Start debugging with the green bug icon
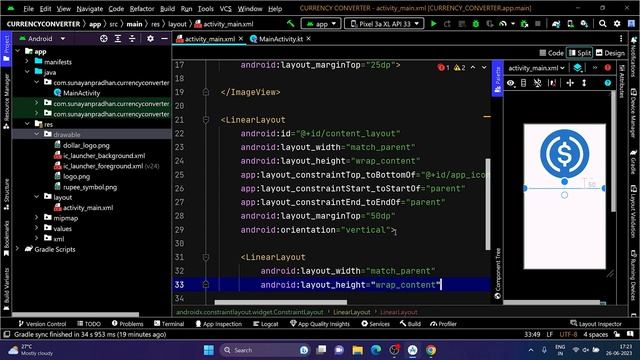The height and width of the screenshot is (360, 640). pyautogui.click(x=476, y=24)
